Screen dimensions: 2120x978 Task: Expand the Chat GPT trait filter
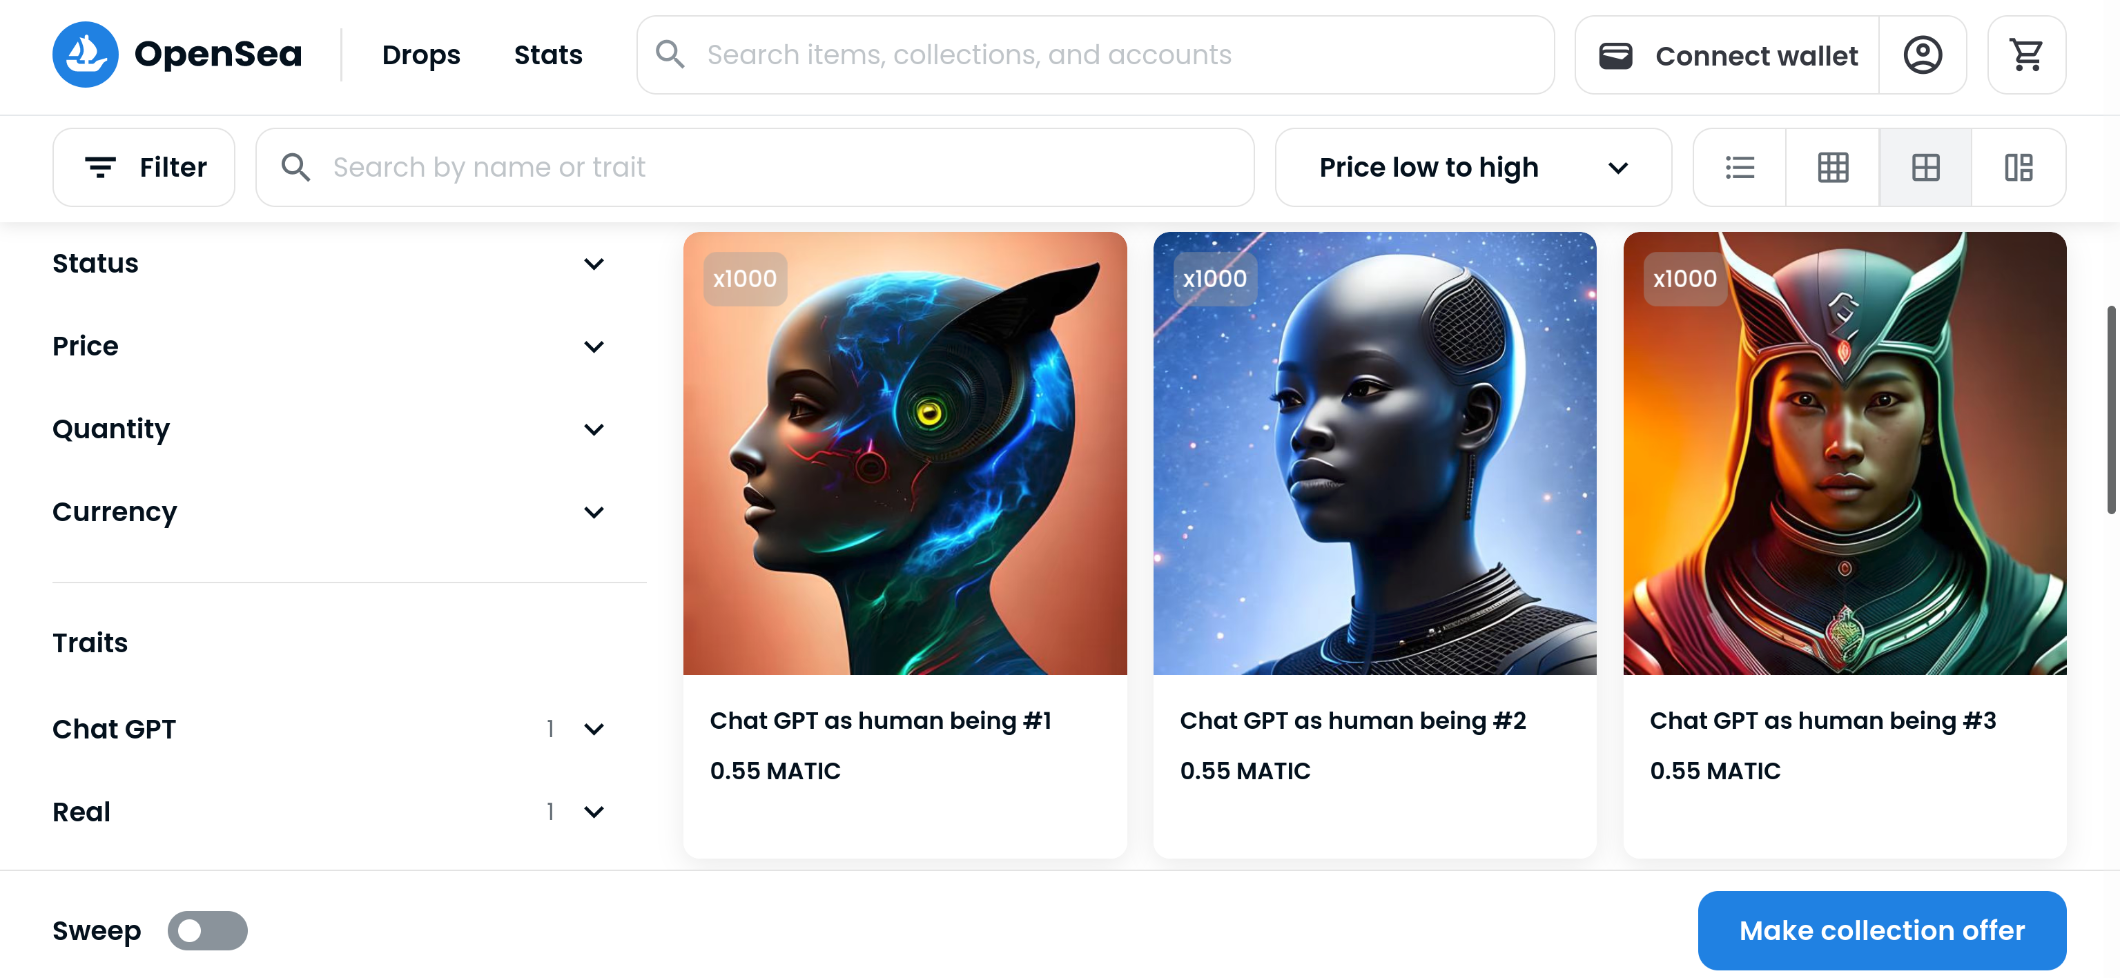(x=329, y=729)
